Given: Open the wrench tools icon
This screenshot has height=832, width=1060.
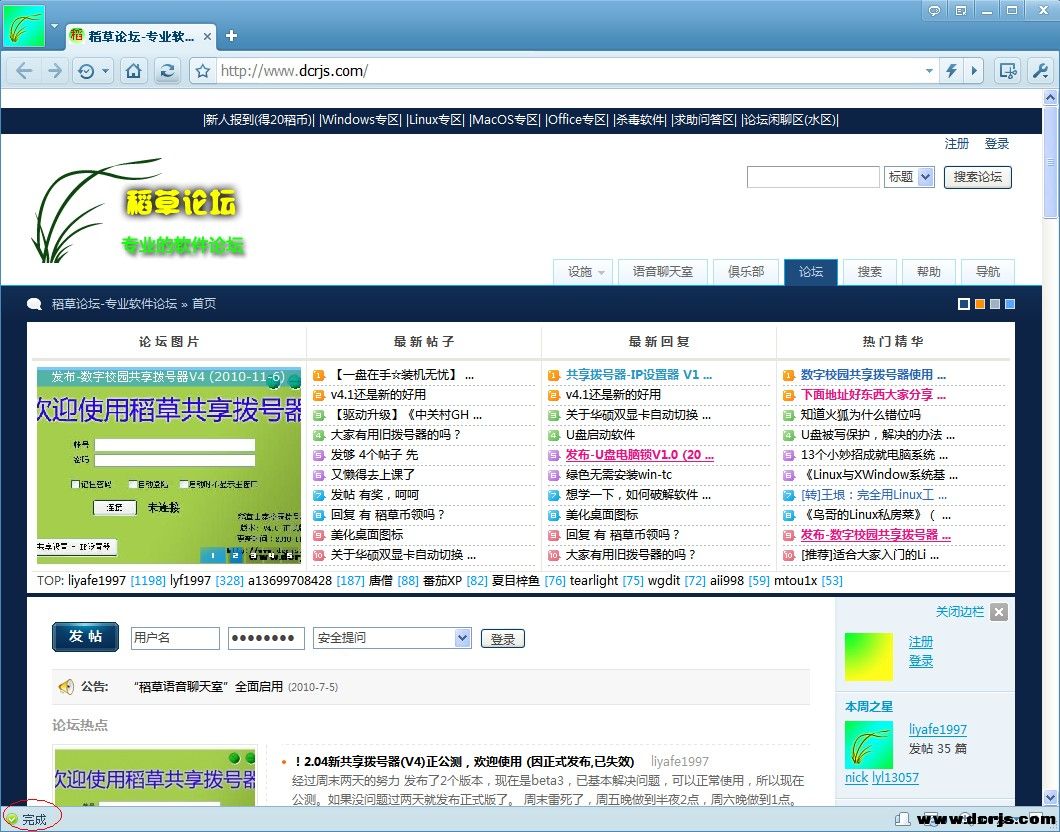Looking at the screenshot, I should coord(1039,71).
